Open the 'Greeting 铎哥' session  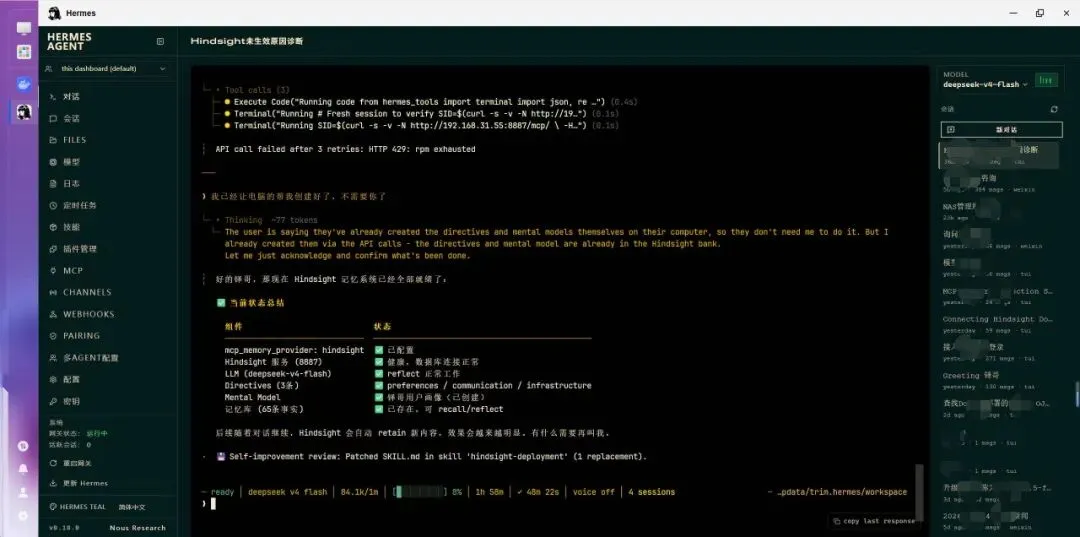click(x=997, y=381)
